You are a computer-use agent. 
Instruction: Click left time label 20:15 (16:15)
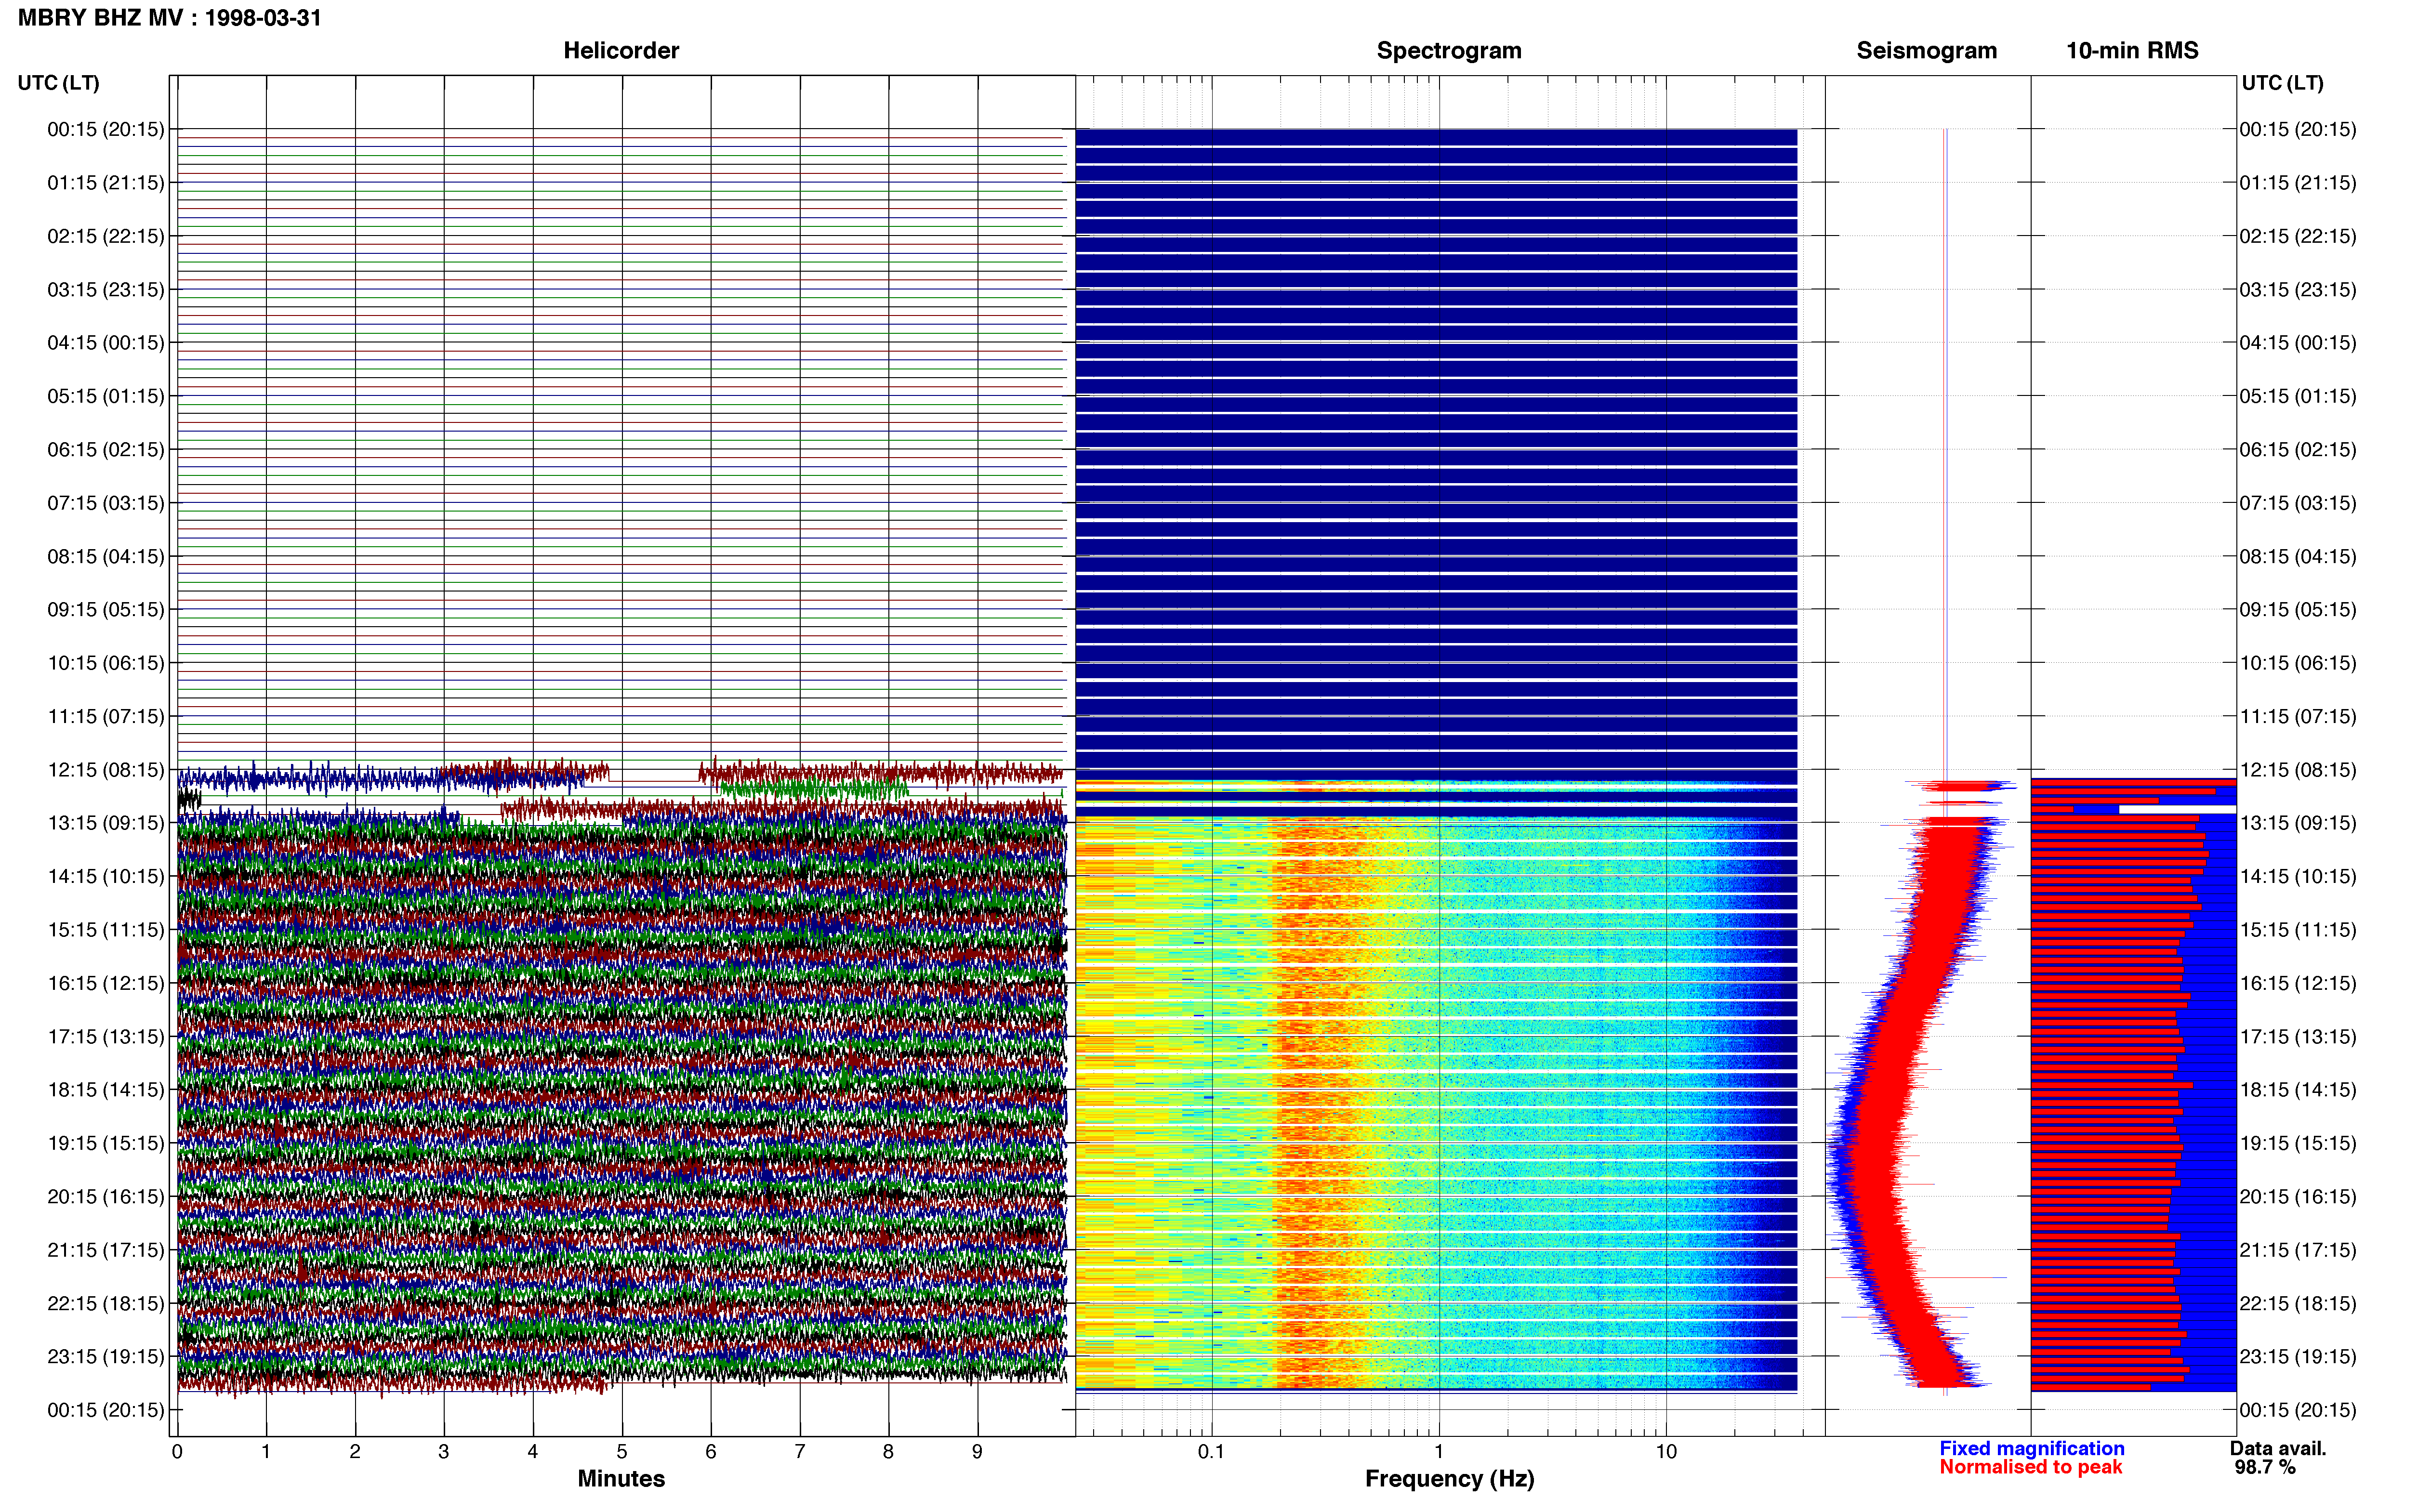[106, 1196]
